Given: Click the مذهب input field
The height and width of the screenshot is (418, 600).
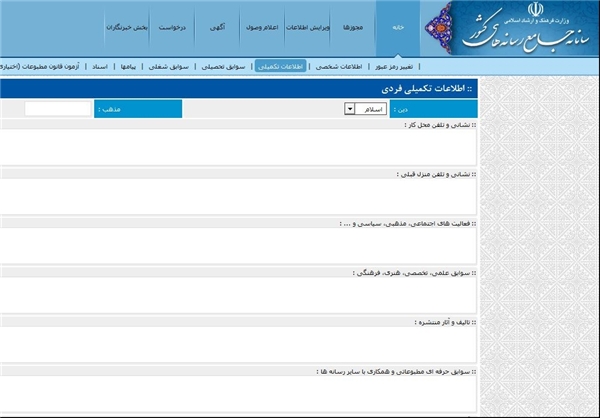Looking at the screenshot, I should (x=58, y=109).
